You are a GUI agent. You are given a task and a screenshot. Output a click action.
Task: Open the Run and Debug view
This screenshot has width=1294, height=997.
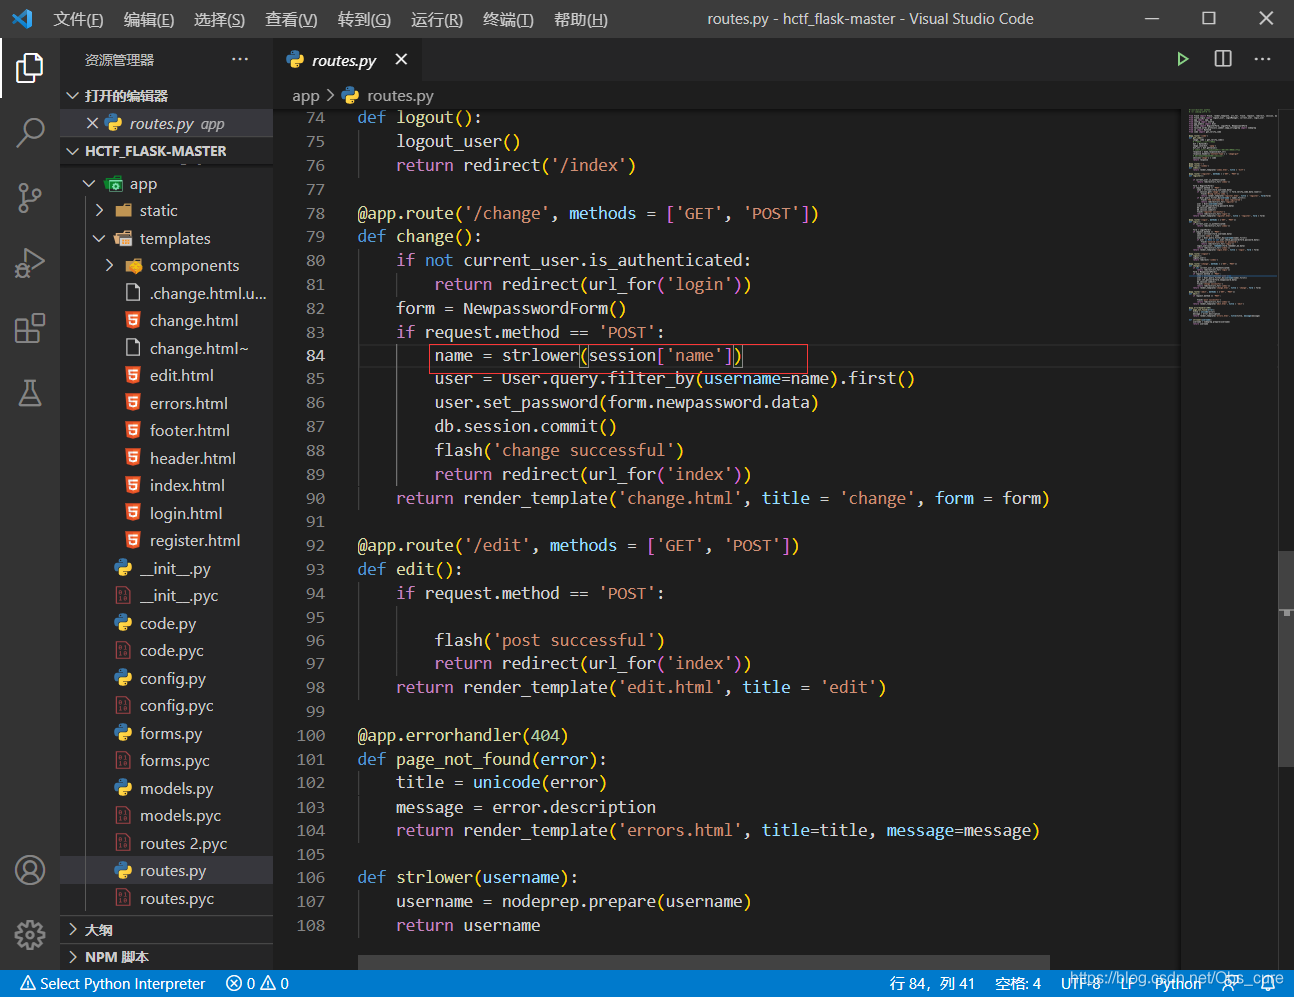(30, 263)
